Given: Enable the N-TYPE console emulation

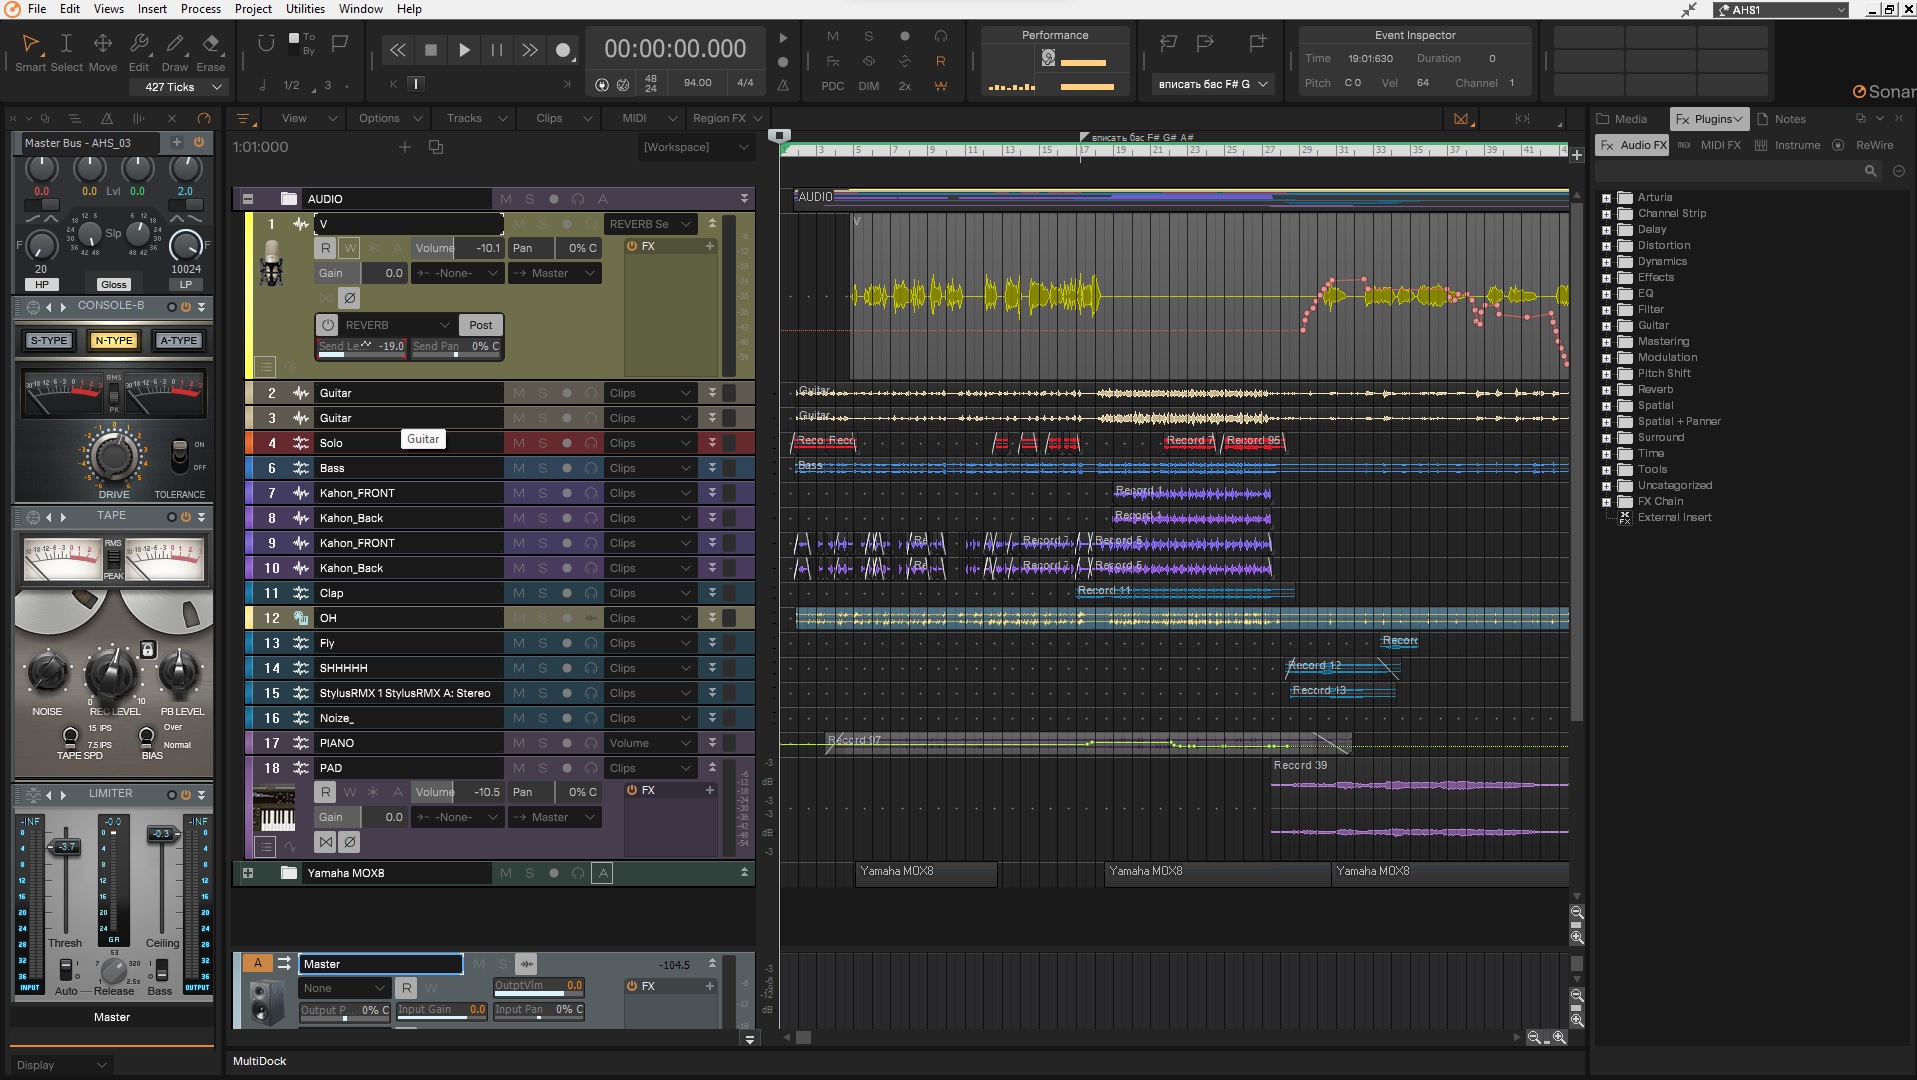Looking at the screenshot, I should [113, 341].
